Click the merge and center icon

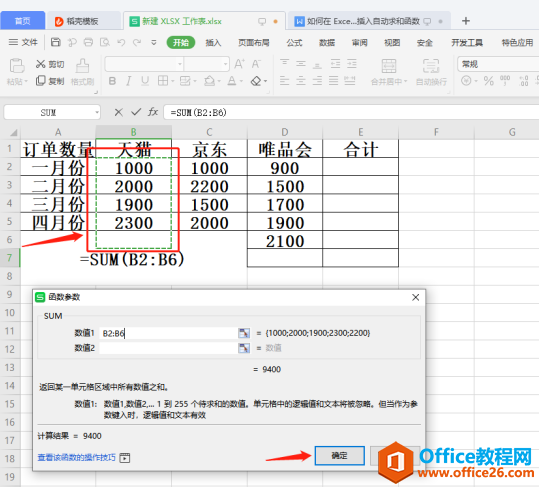click(x=389, y=66)
